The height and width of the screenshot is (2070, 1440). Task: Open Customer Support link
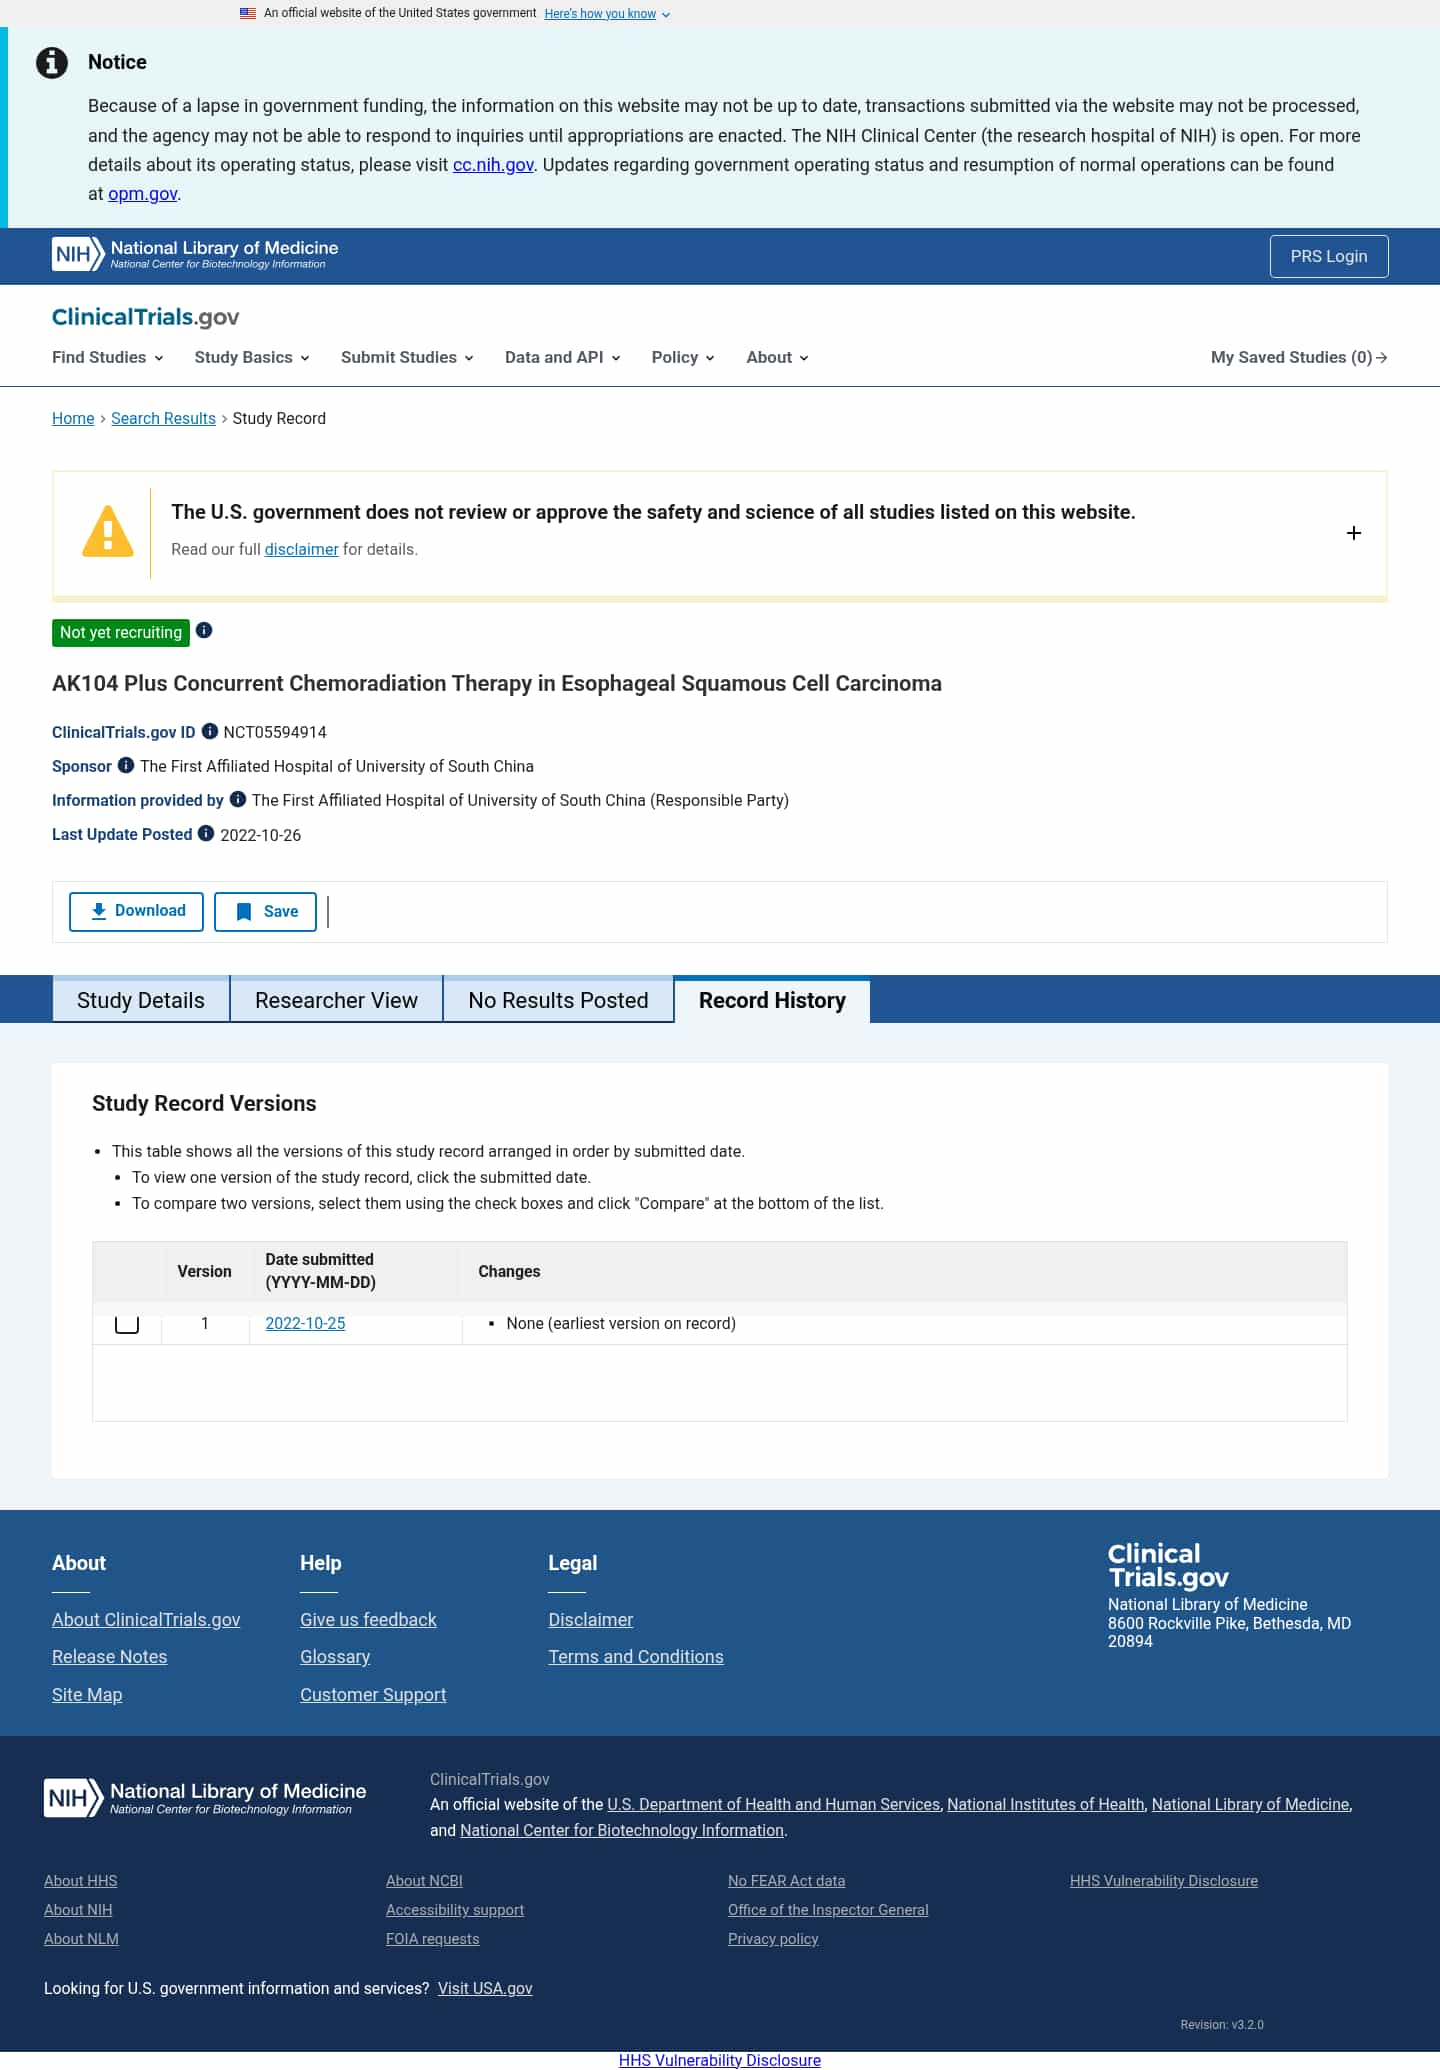pos(373,1694)
